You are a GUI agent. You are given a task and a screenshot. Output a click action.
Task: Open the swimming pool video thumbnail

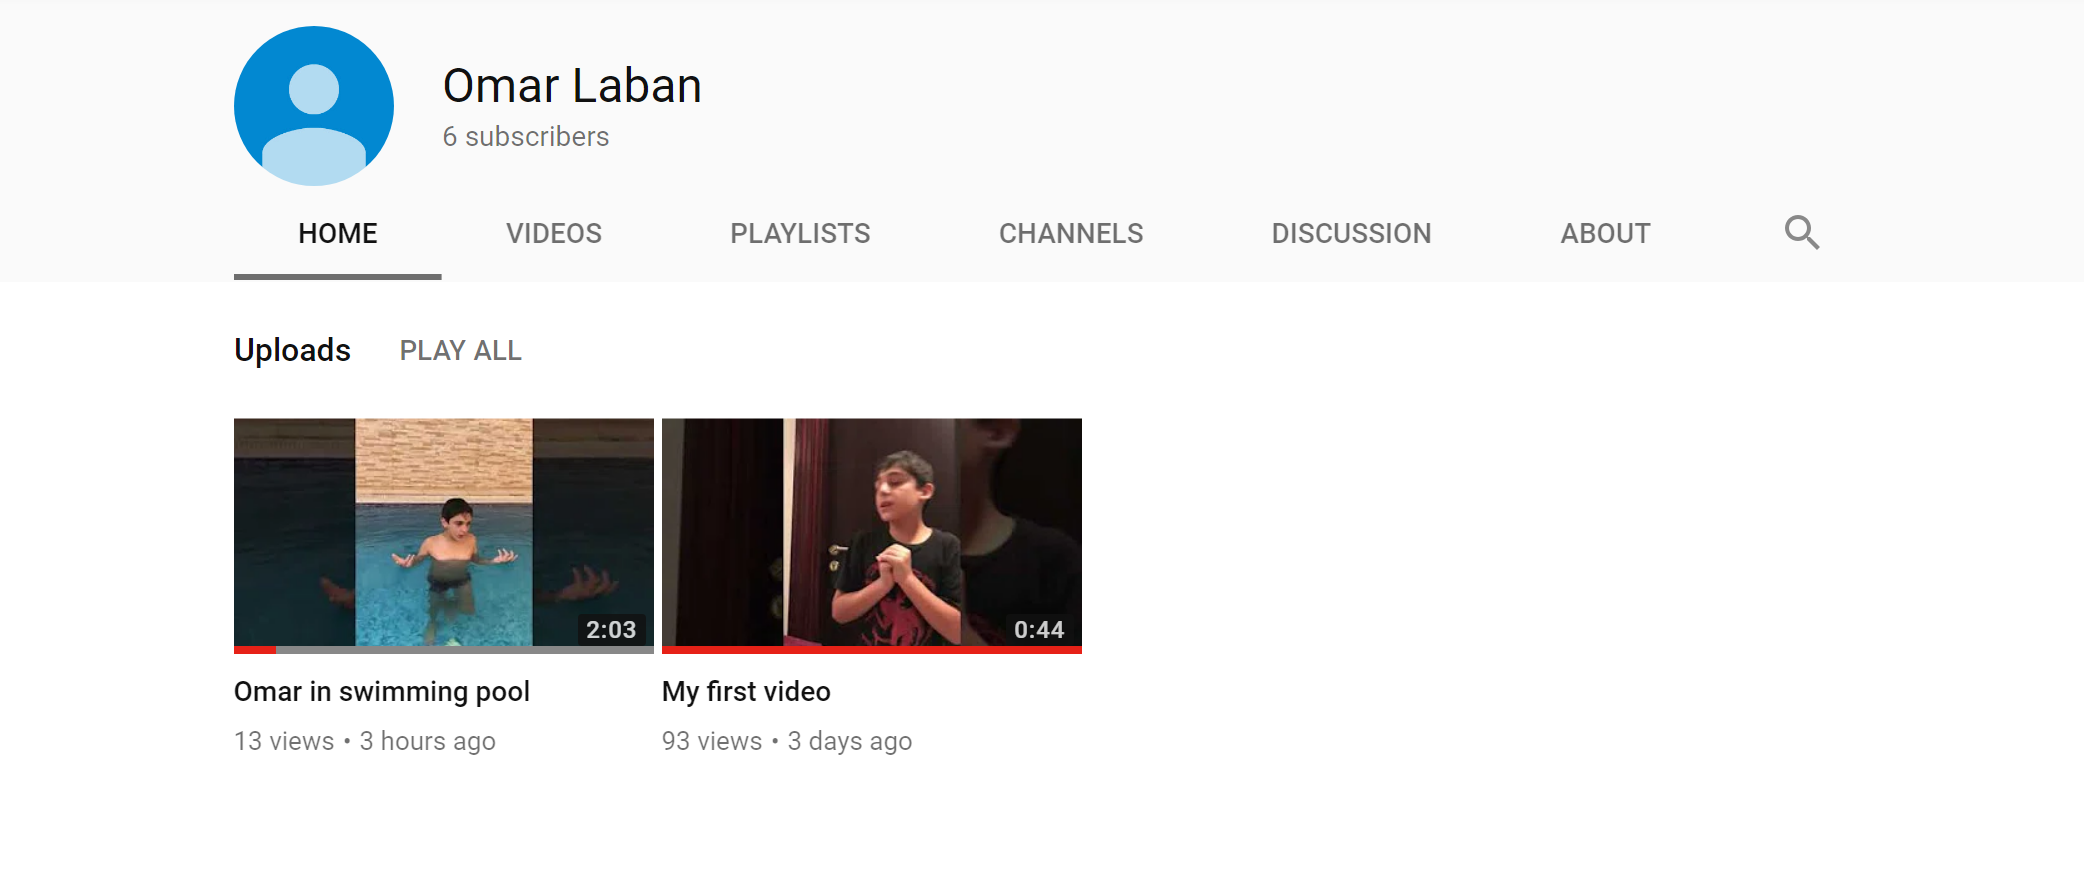point(444,535)
